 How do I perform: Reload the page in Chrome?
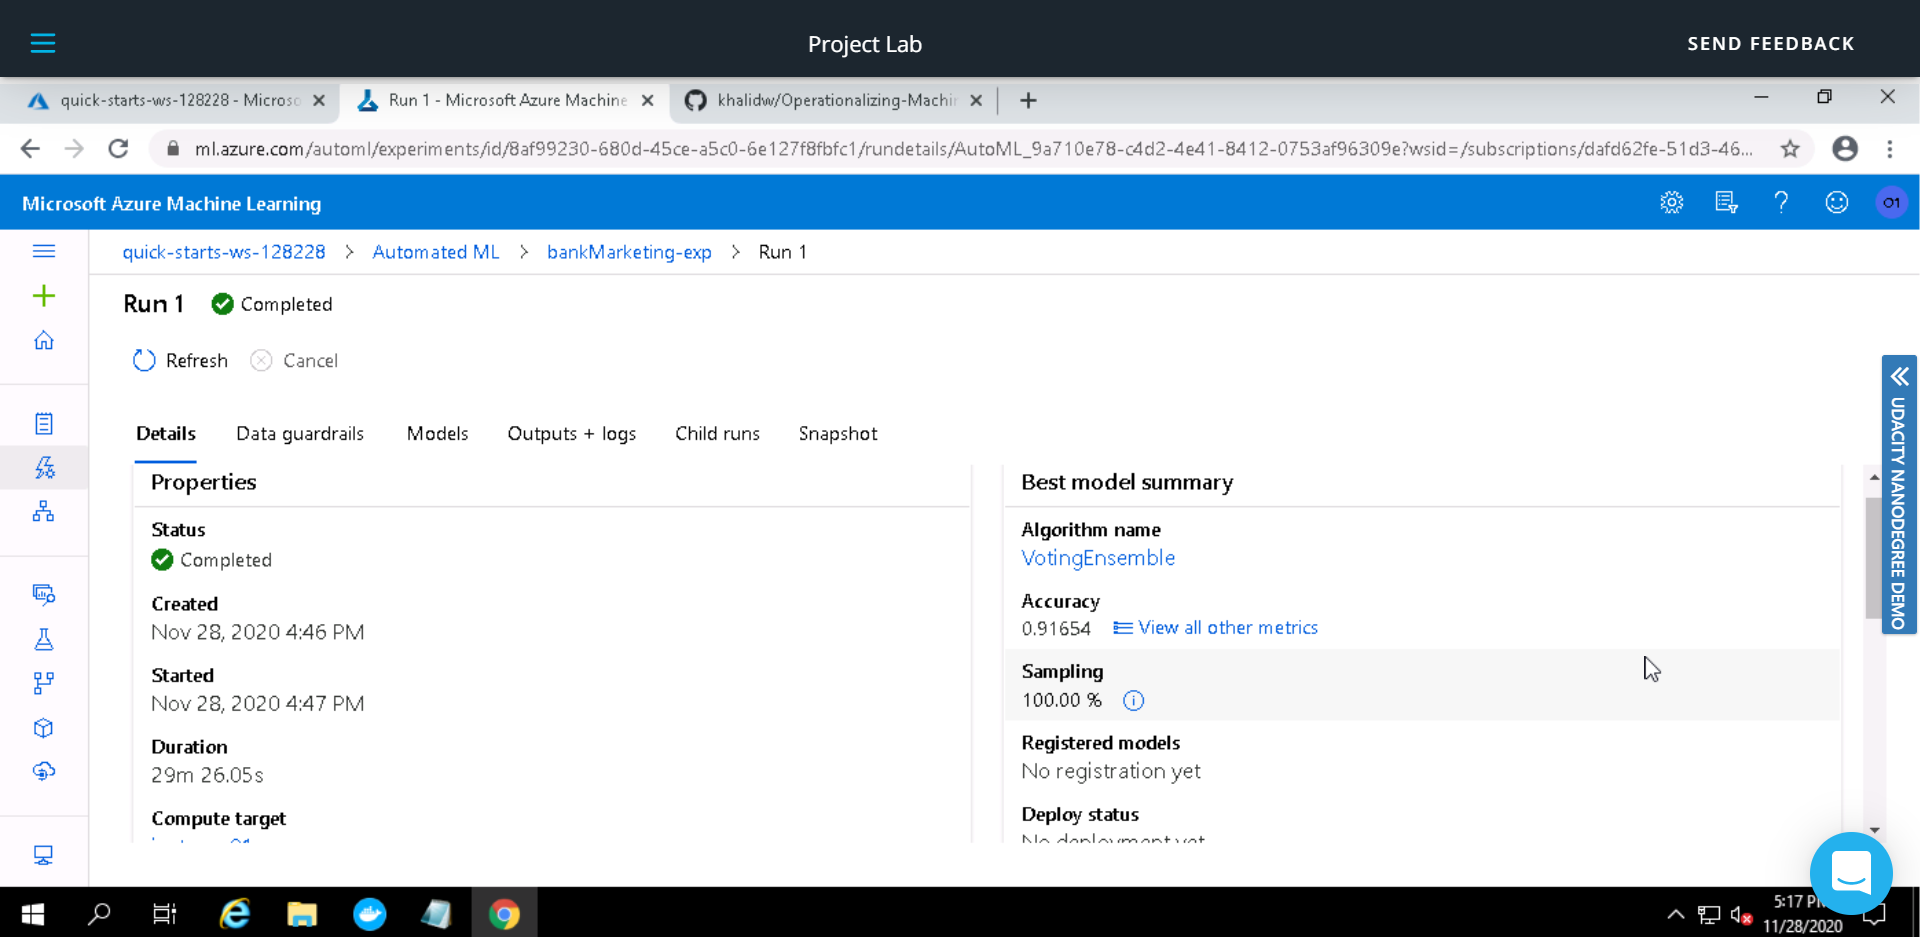click(118, 149)
